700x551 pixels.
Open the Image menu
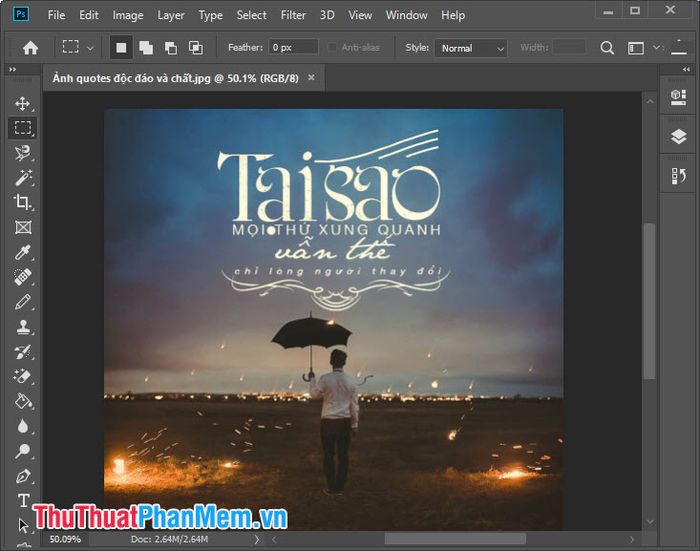(x=128, y=15)
